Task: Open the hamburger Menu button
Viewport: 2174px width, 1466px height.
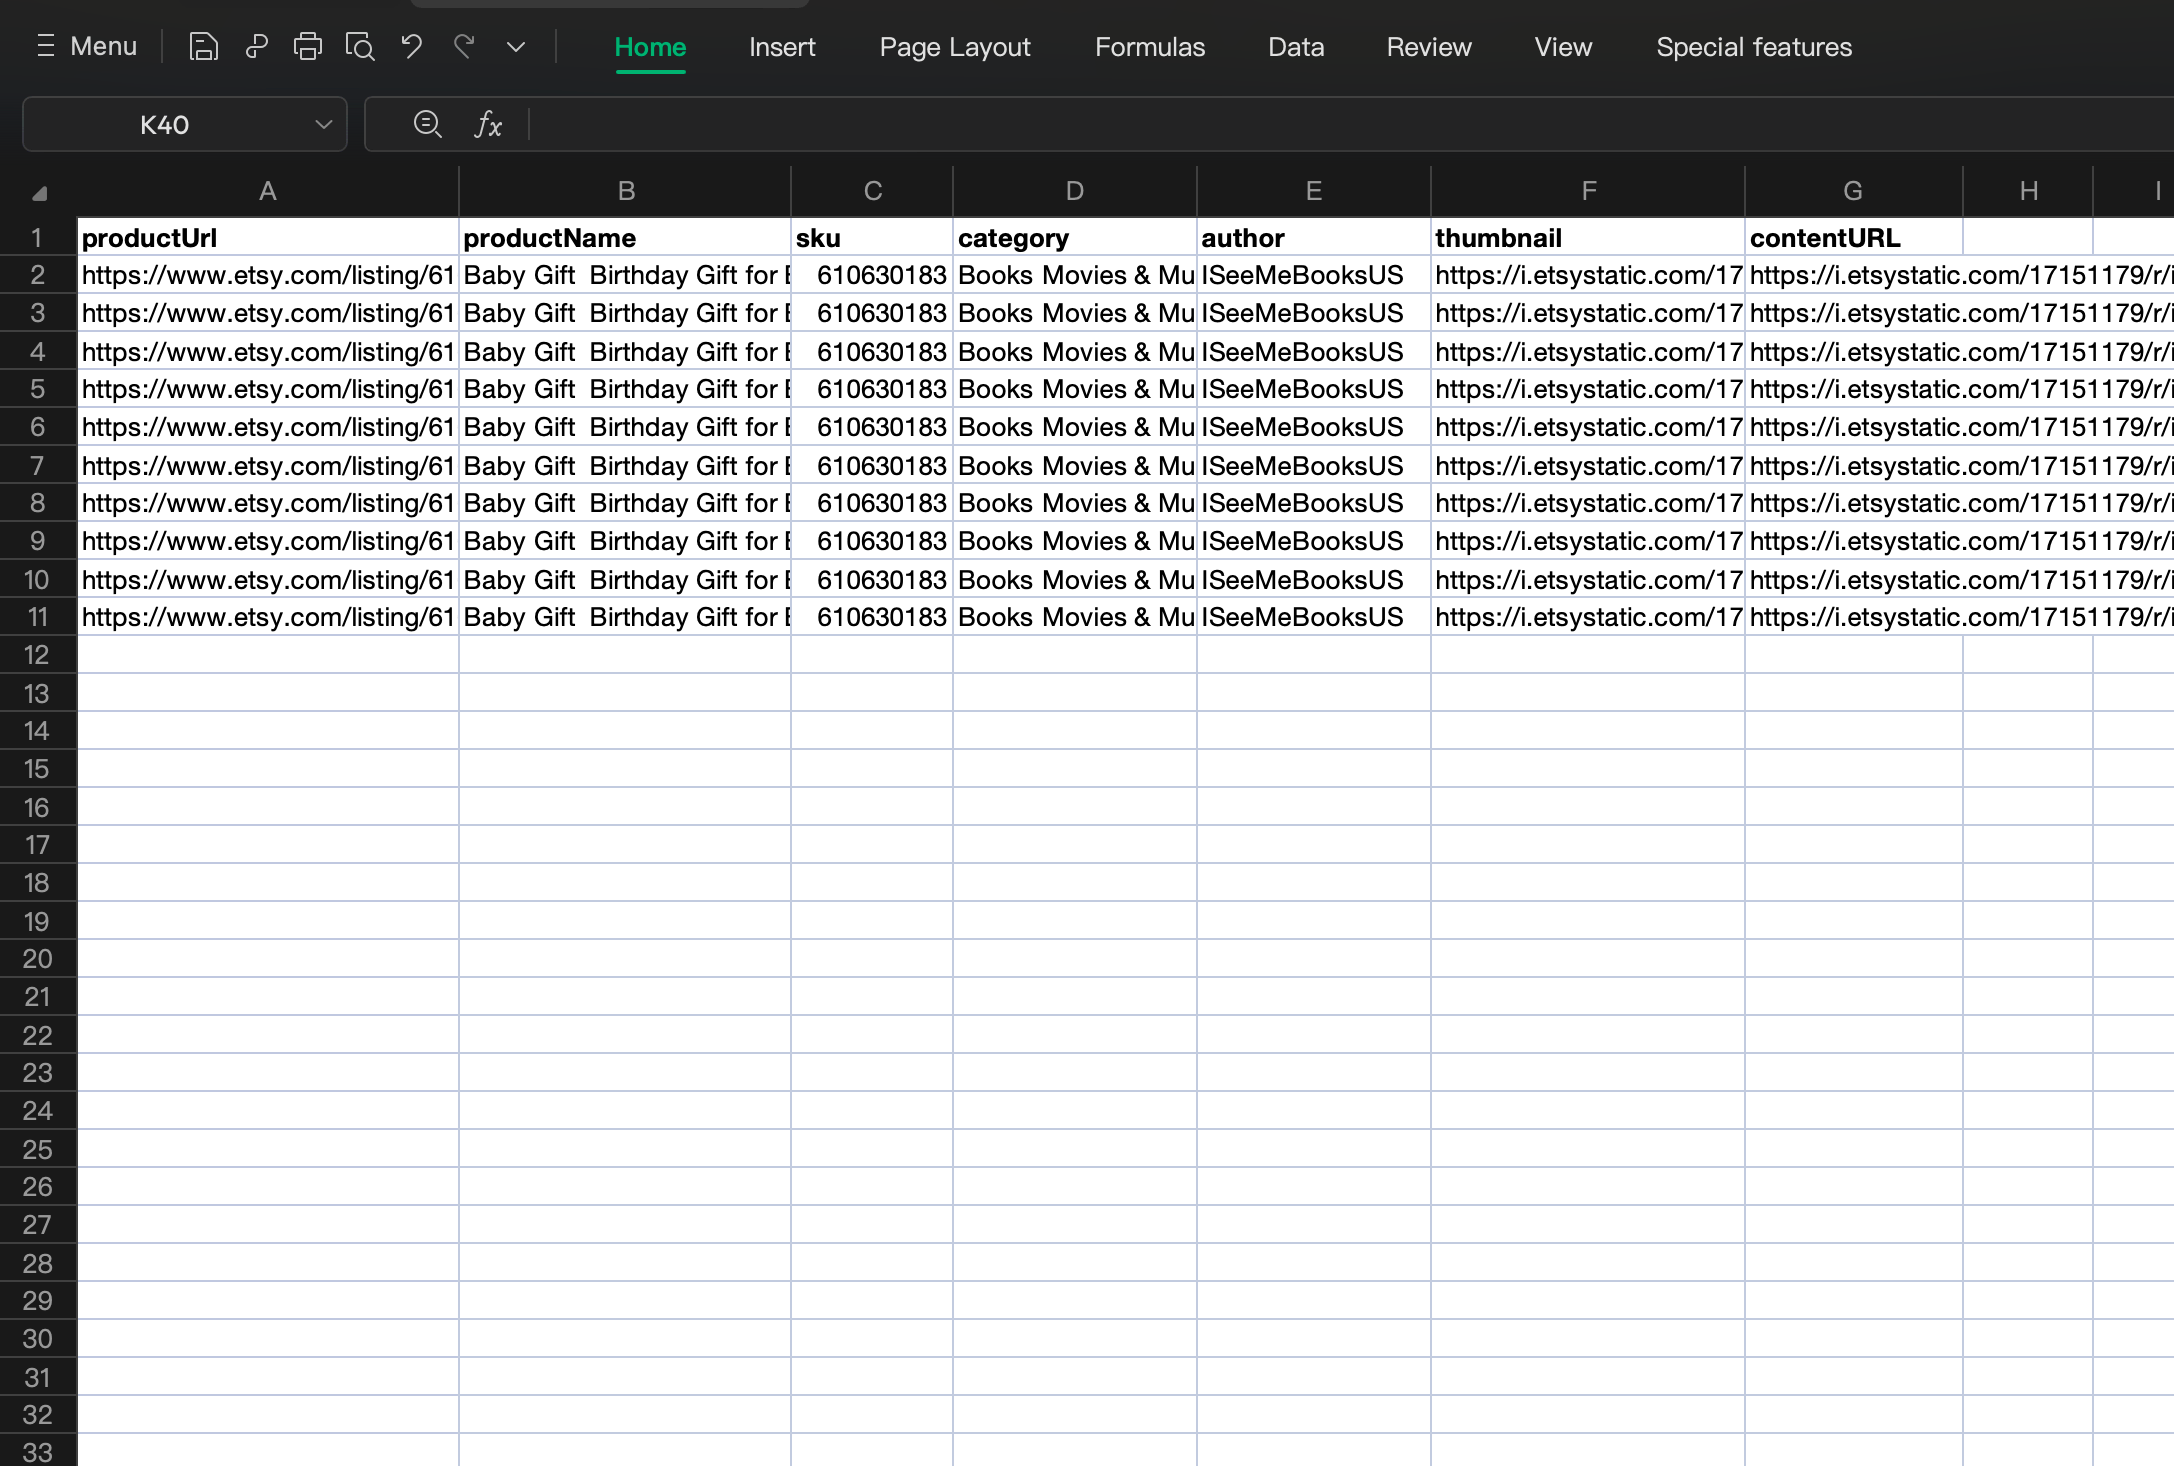Action: [86, 47]
